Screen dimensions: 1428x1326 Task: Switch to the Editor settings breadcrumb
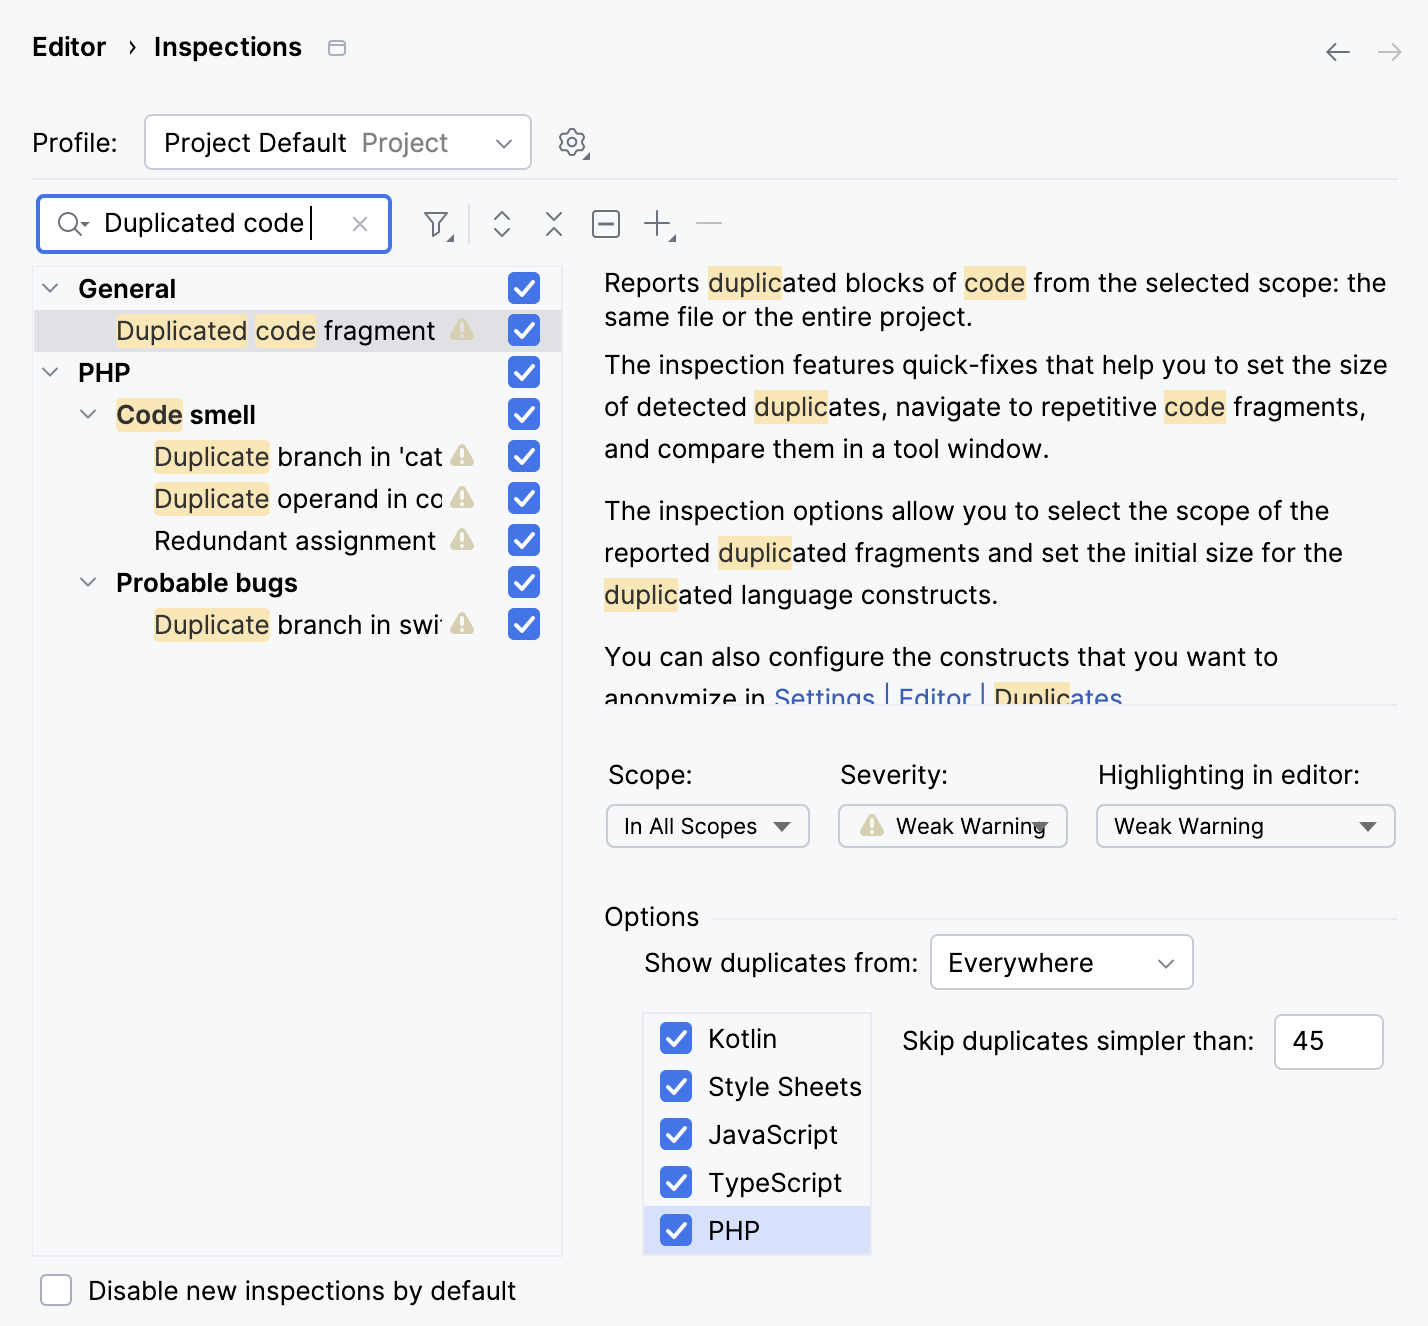pyautogui.click(x=69, y=46)
